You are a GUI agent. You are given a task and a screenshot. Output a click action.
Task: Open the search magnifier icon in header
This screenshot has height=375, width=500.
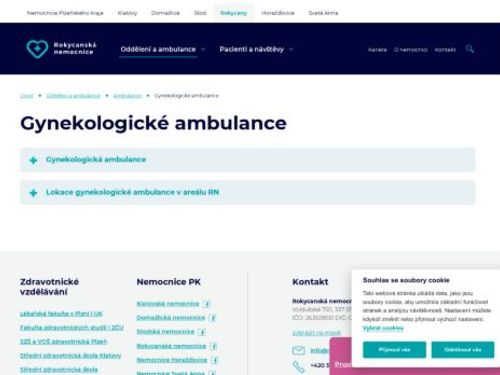pyautogui.click(x=470, y=49)
